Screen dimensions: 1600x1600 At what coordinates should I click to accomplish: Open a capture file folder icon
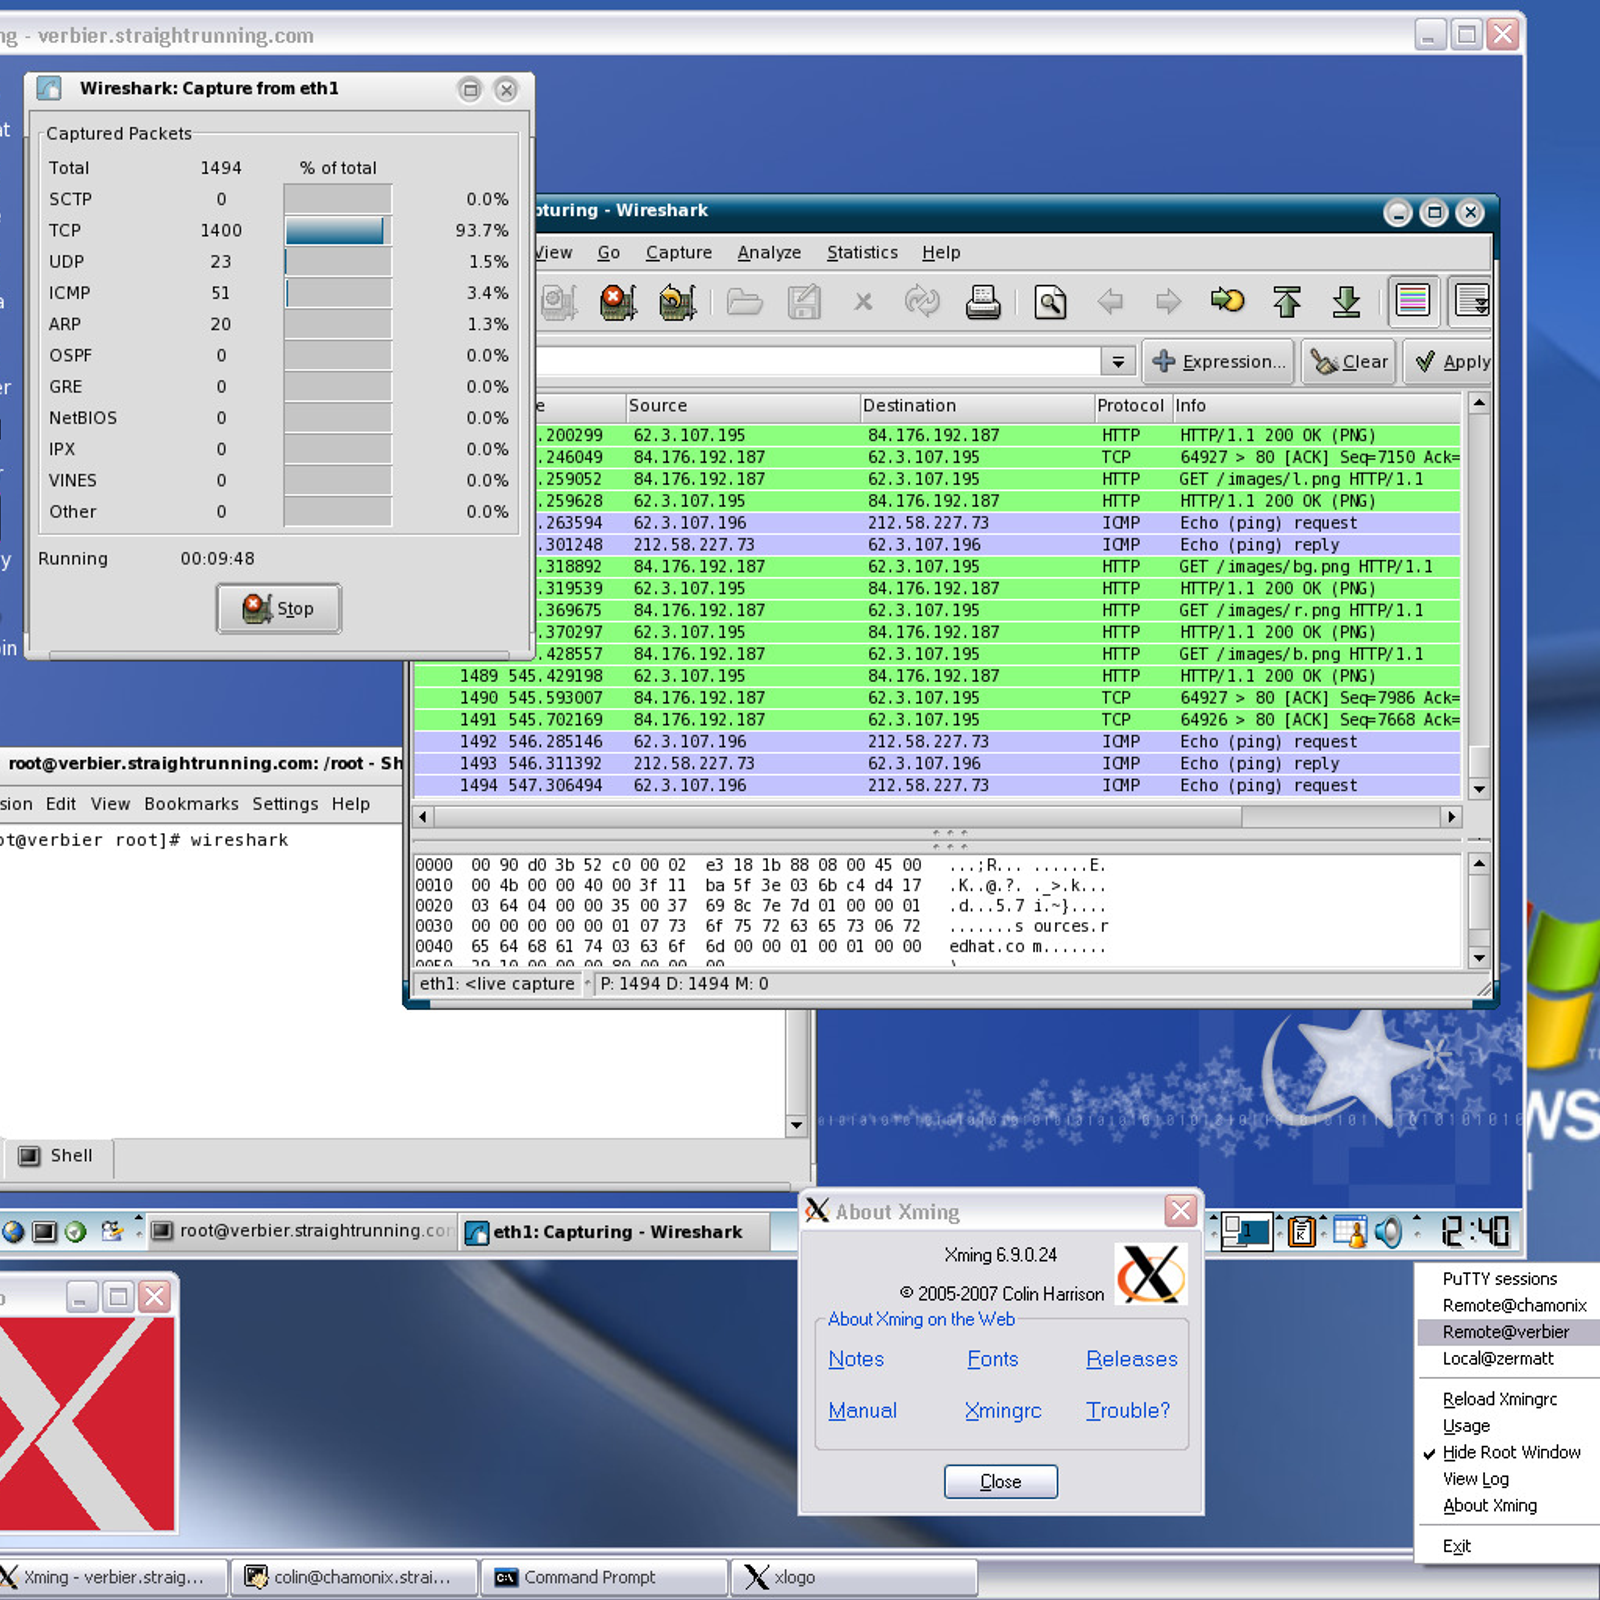[x=744, y=301]
